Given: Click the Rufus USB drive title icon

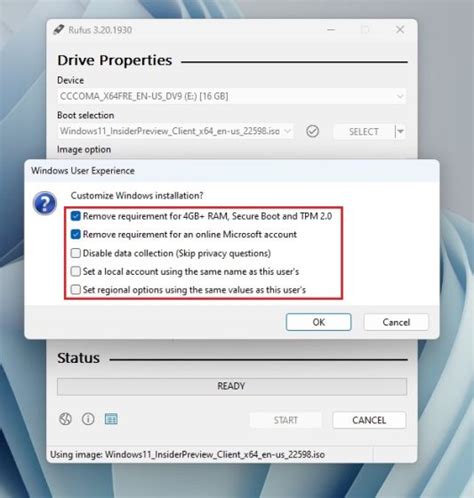Looking at the screenshot, I should [59, 30].
